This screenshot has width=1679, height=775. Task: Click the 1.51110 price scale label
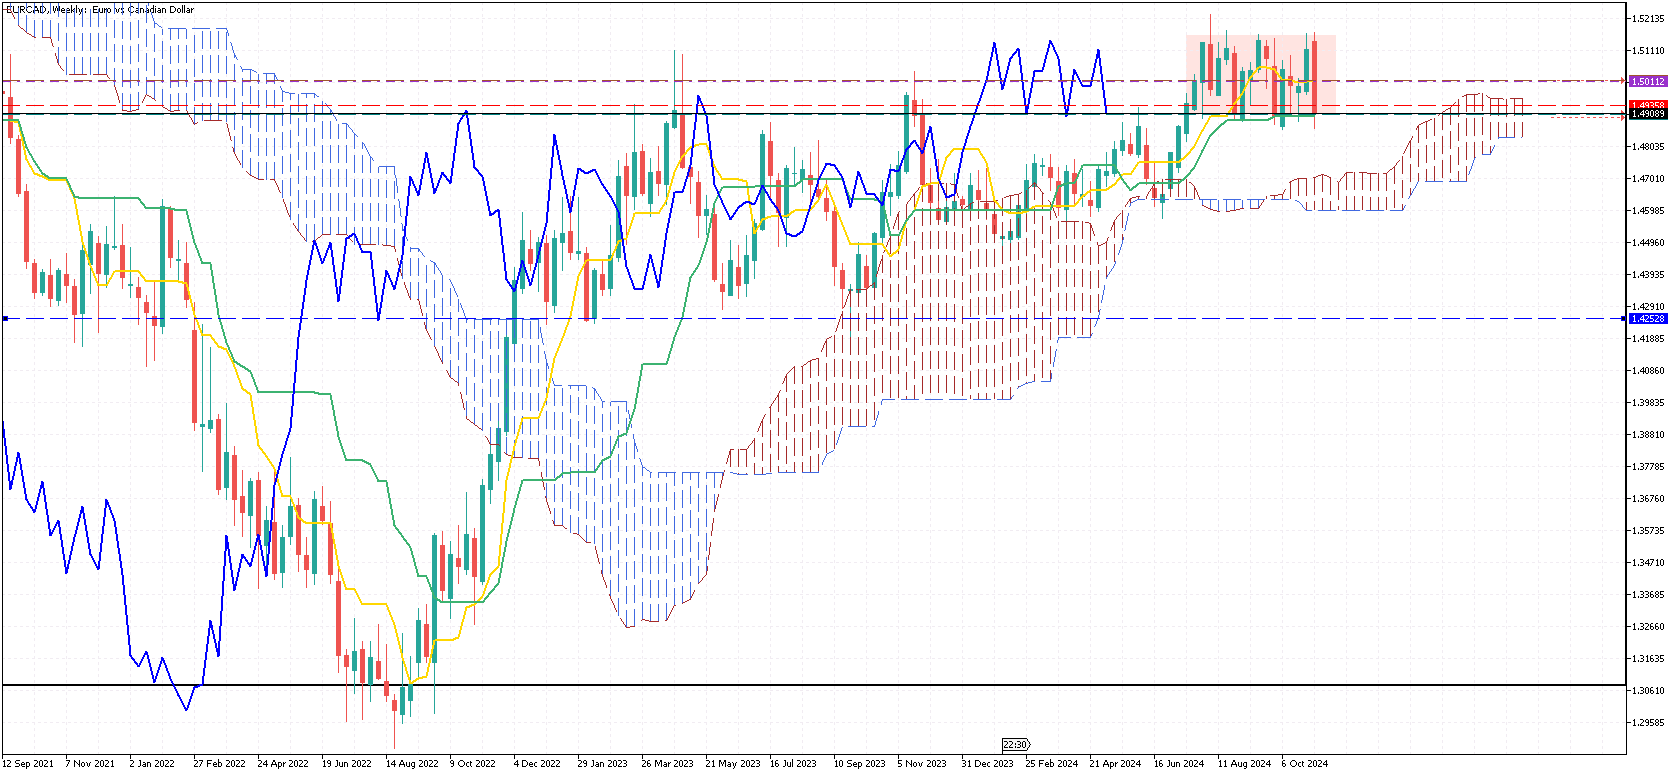(1648, 50)
